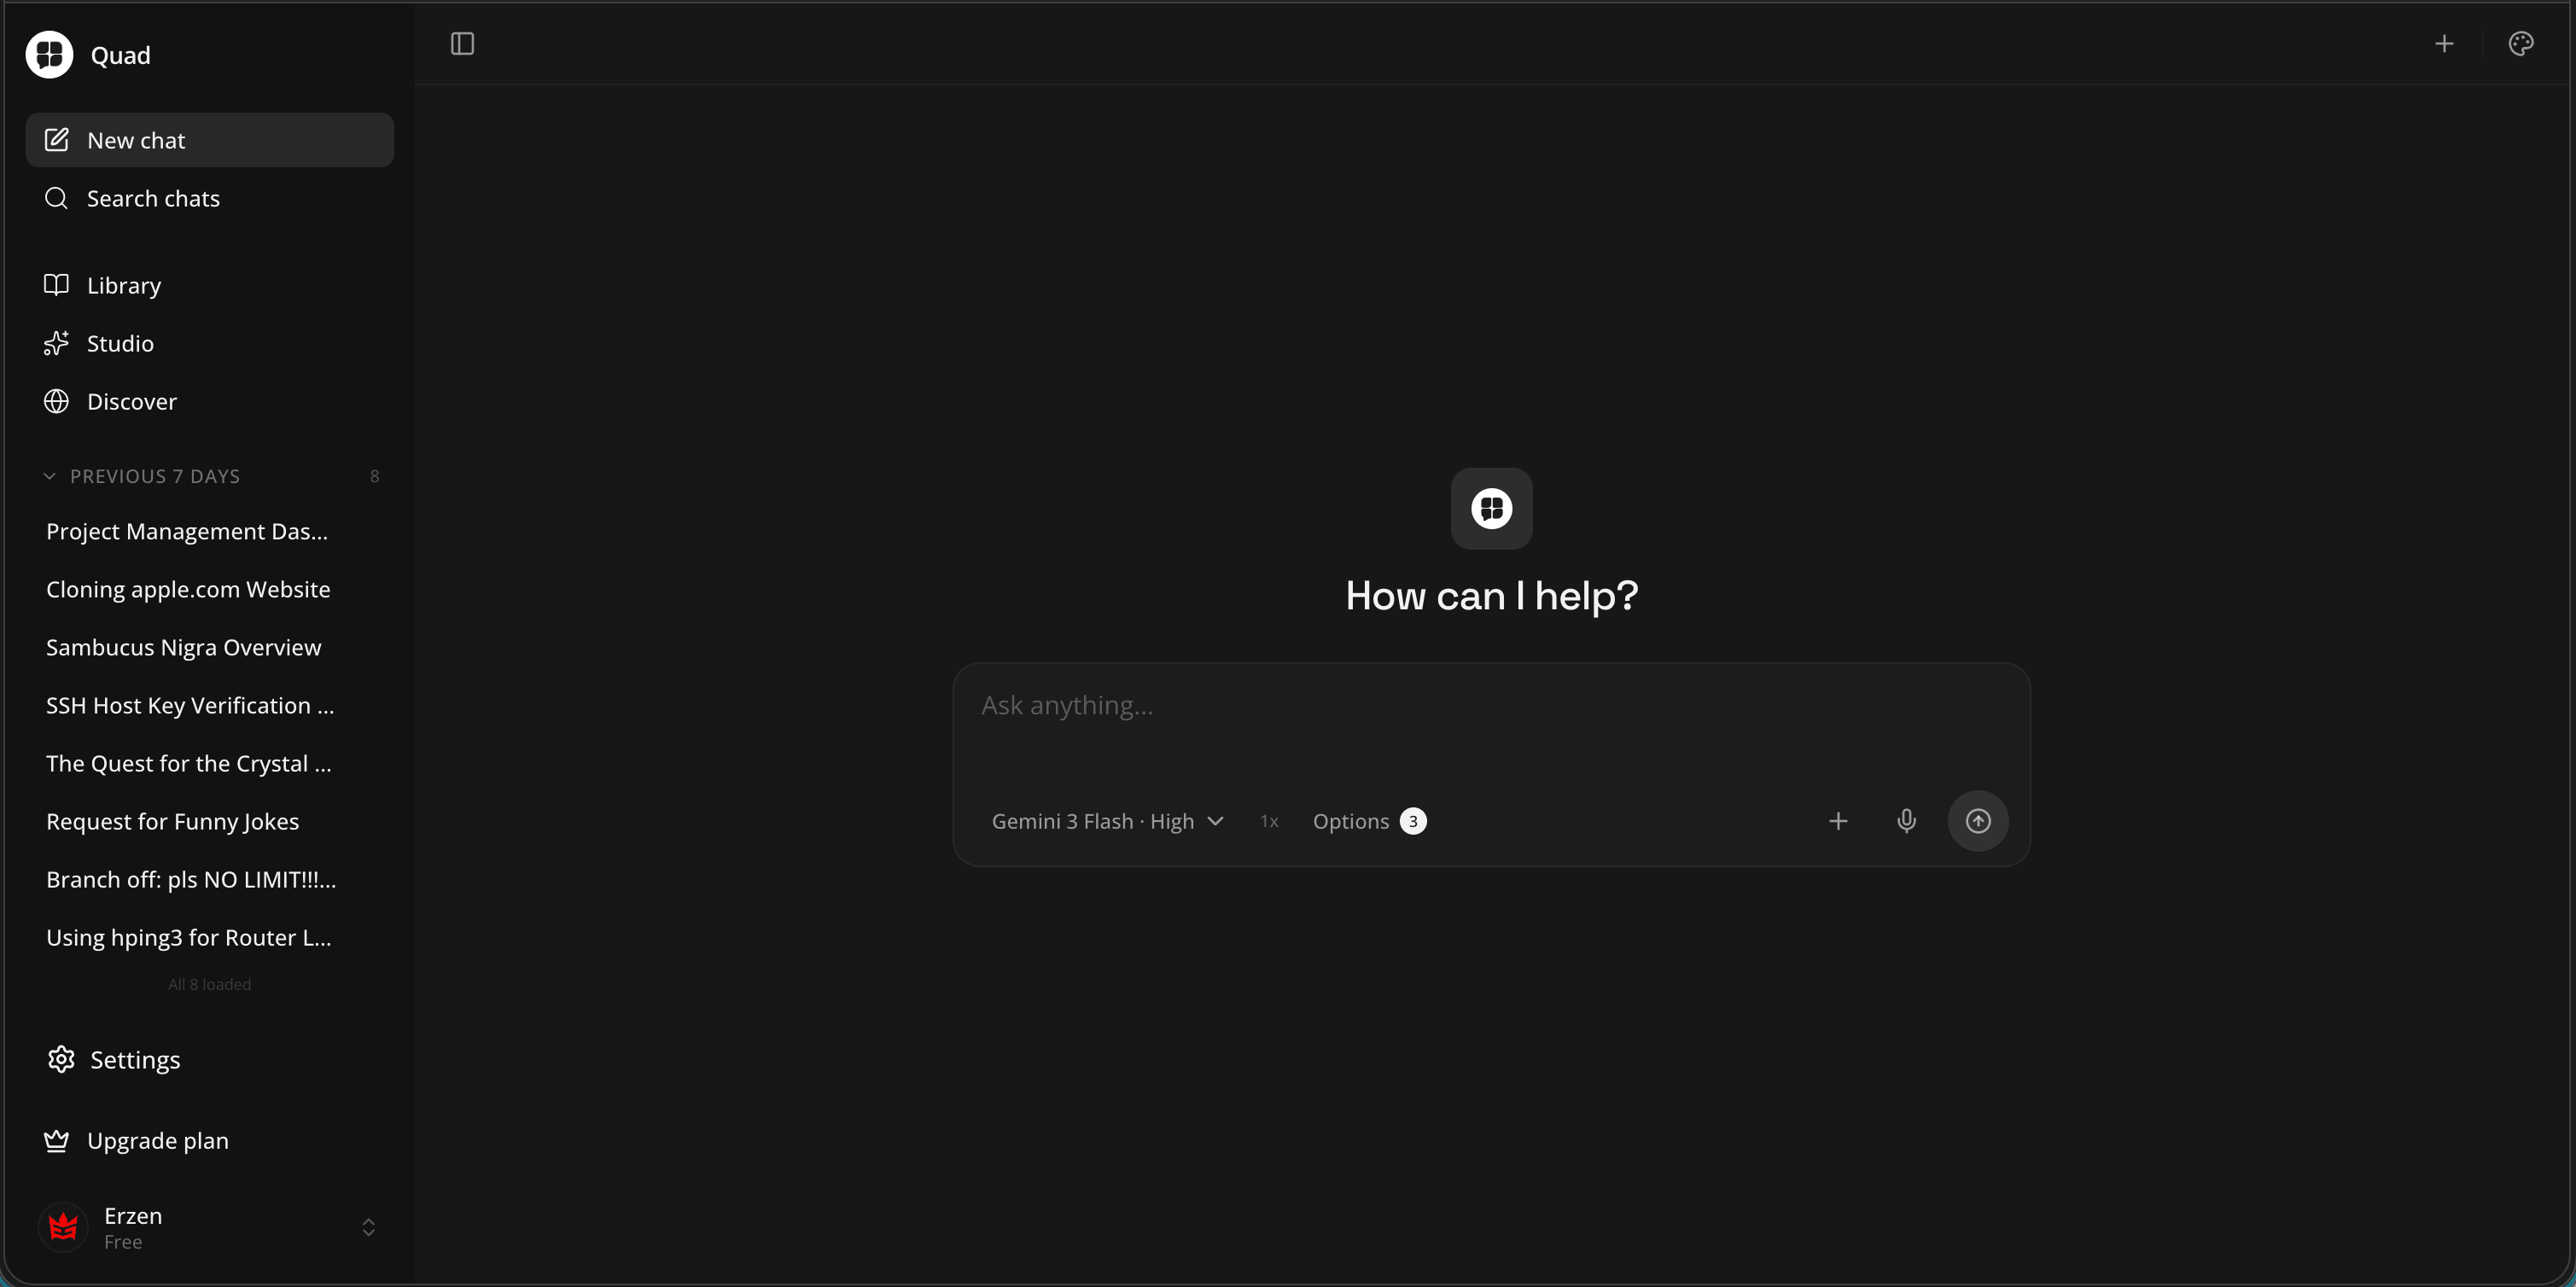The height and width of the screenshot is (1287, 2576).
Task: Open Sambucus Nigra Overview chat
Action: pyautogui.click(x=184, y=647)
